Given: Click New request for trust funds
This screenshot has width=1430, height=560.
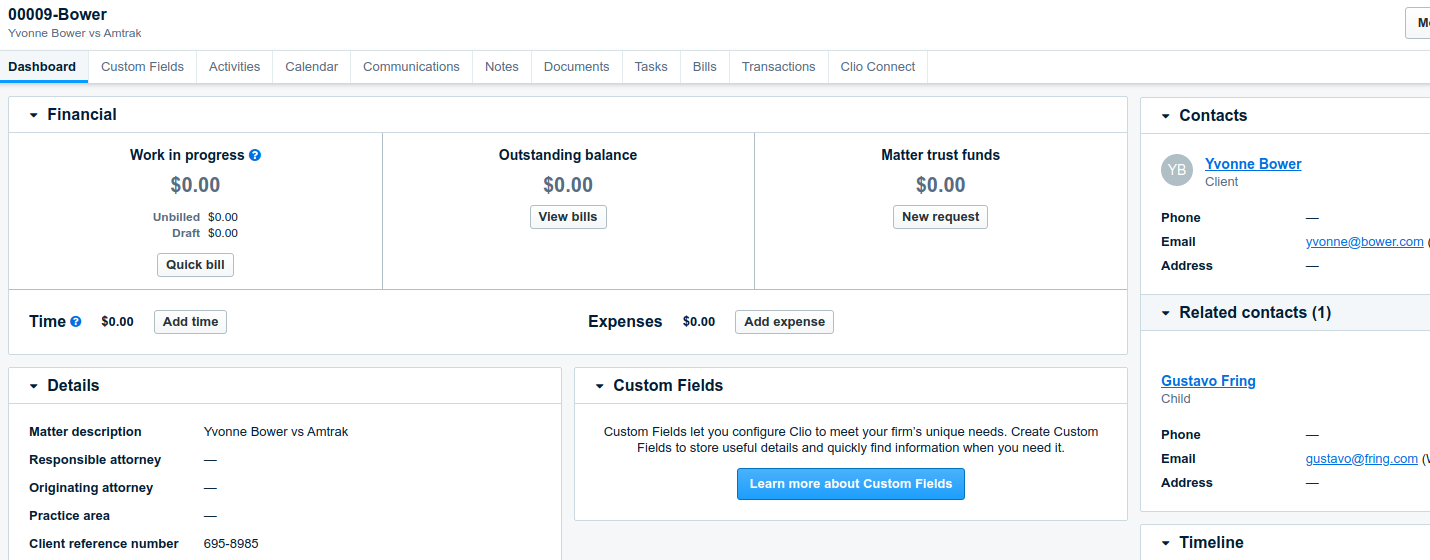Looking at the screenshot, I should tap(940, 217).
